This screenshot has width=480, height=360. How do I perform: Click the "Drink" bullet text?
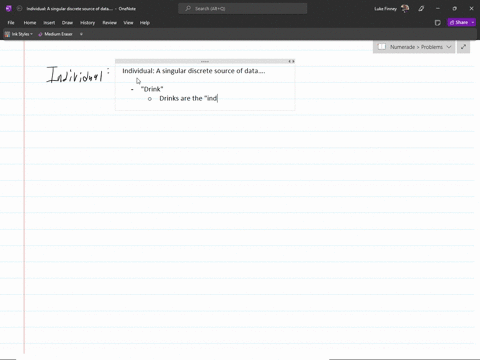click(152, 89)
